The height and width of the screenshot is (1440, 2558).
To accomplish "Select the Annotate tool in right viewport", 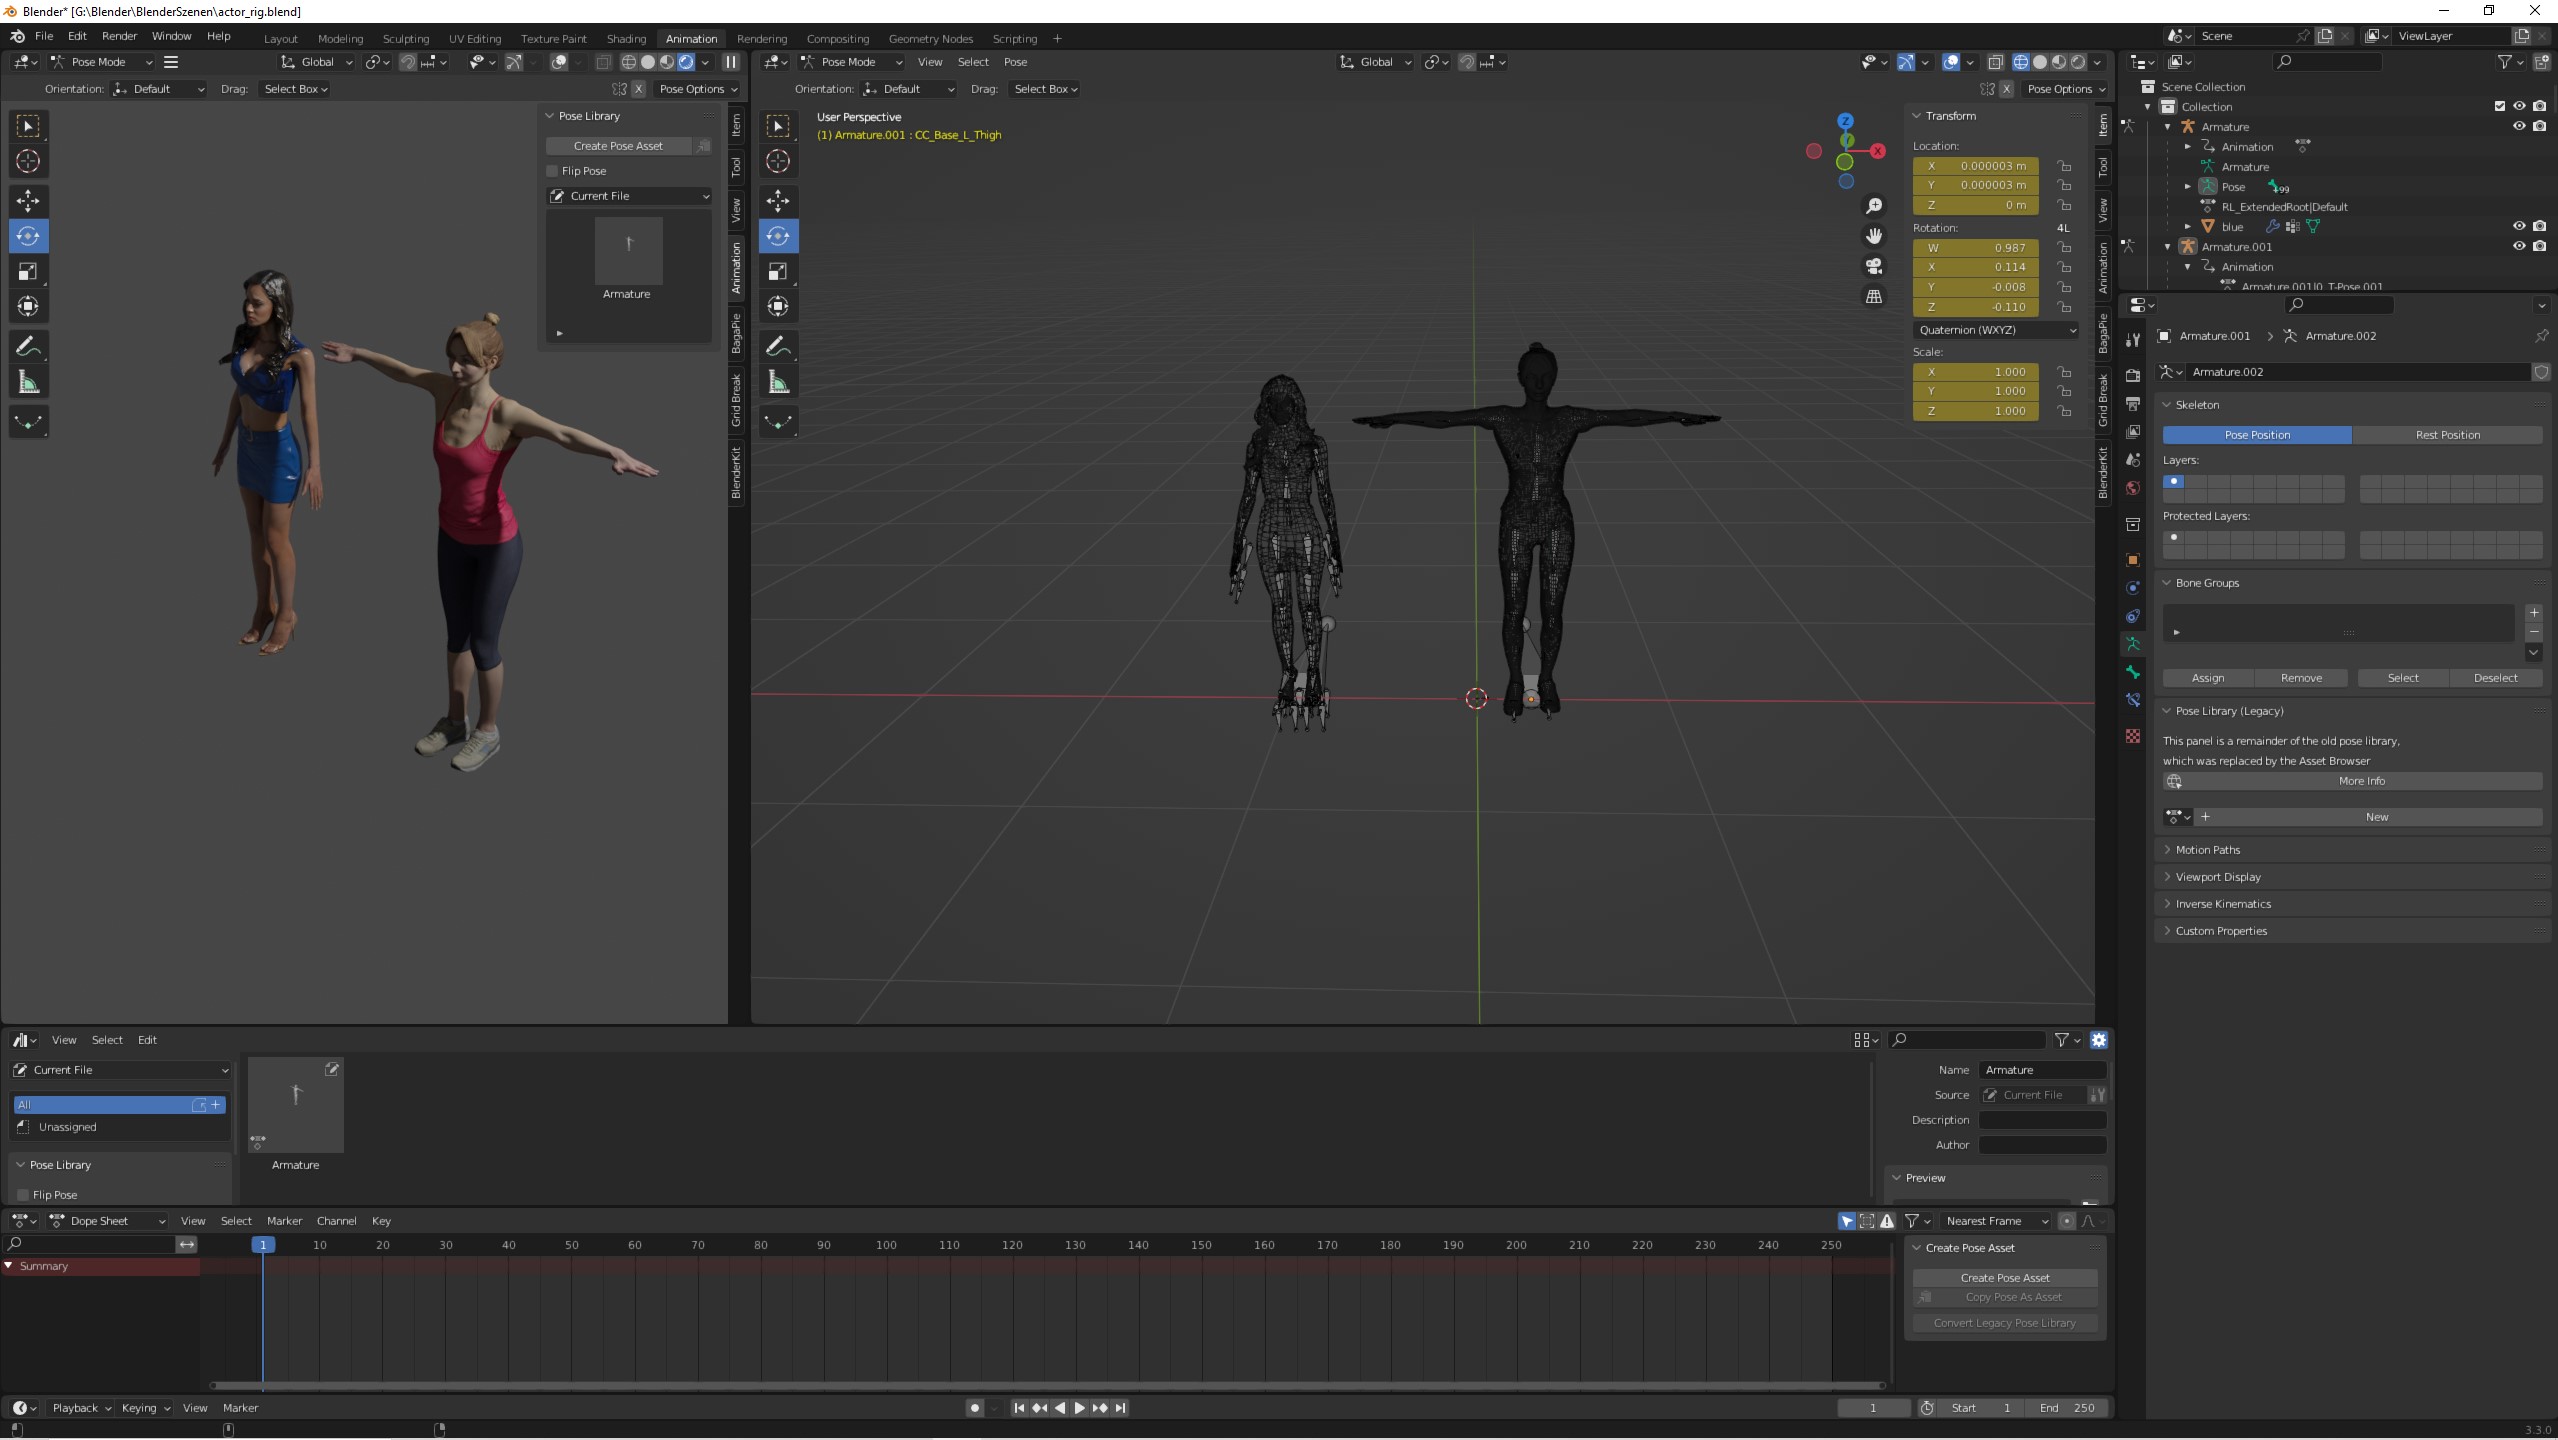I will tap(778, 346).
